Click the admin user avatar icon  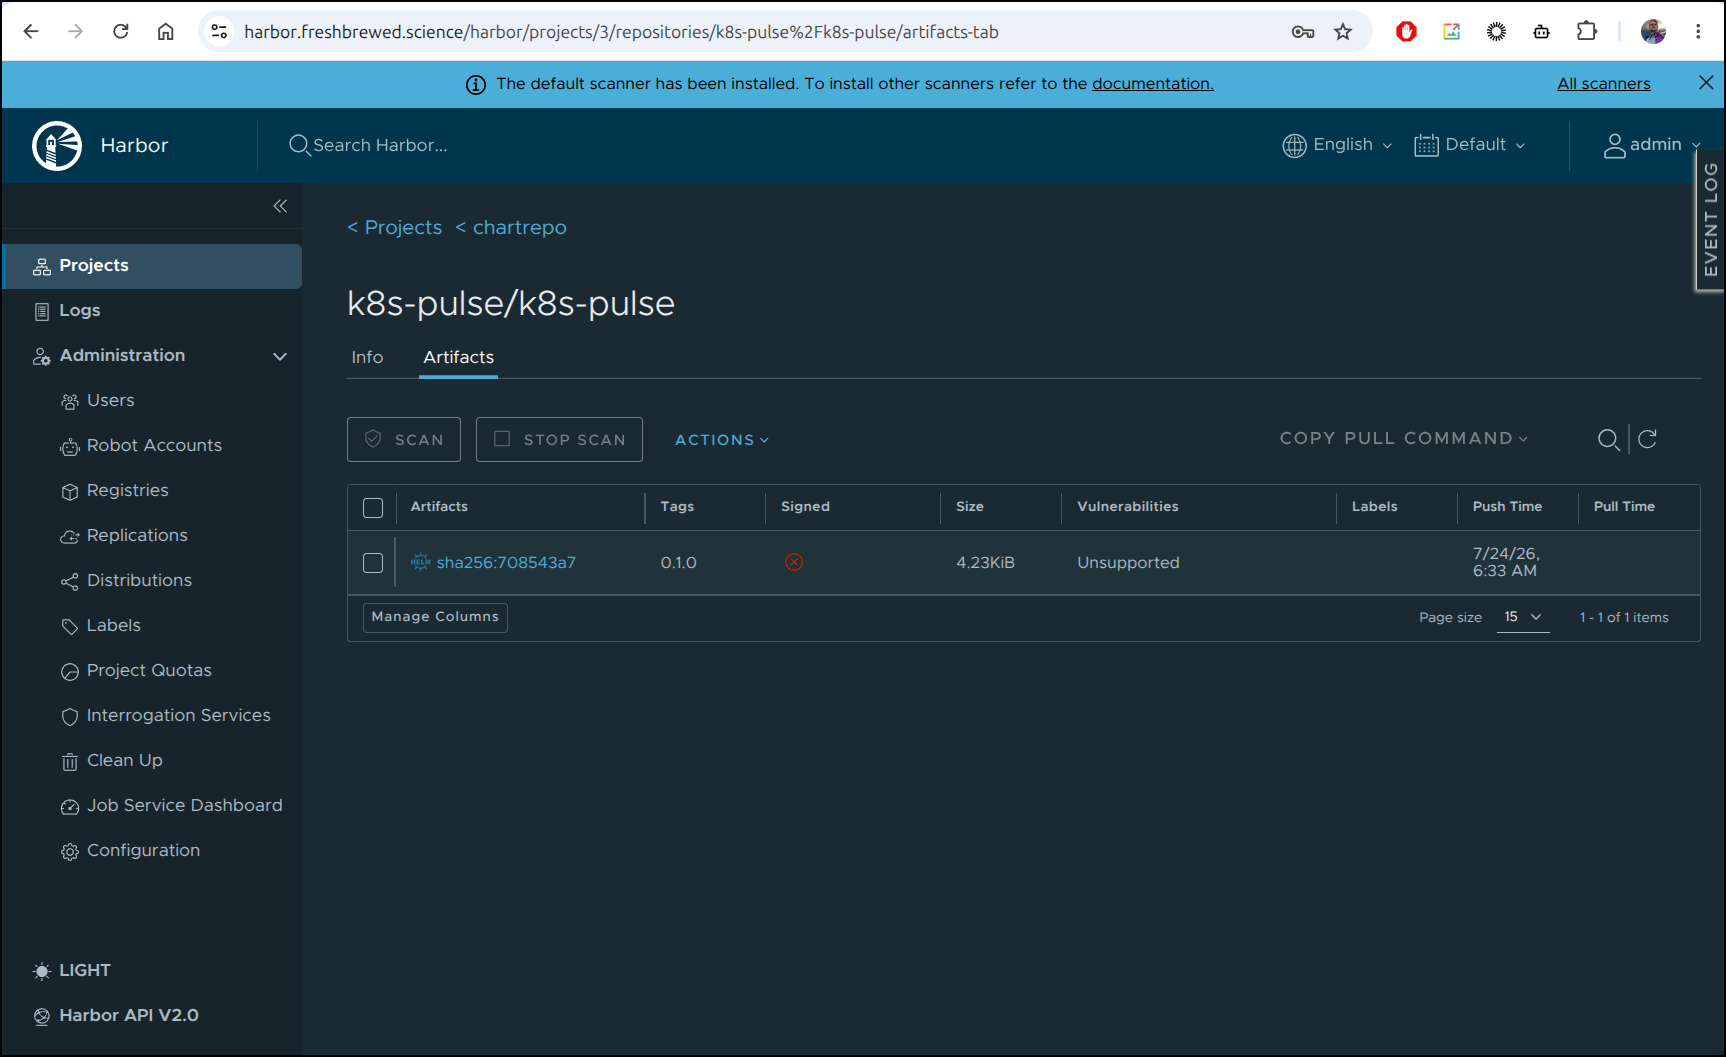point(1614,146)
